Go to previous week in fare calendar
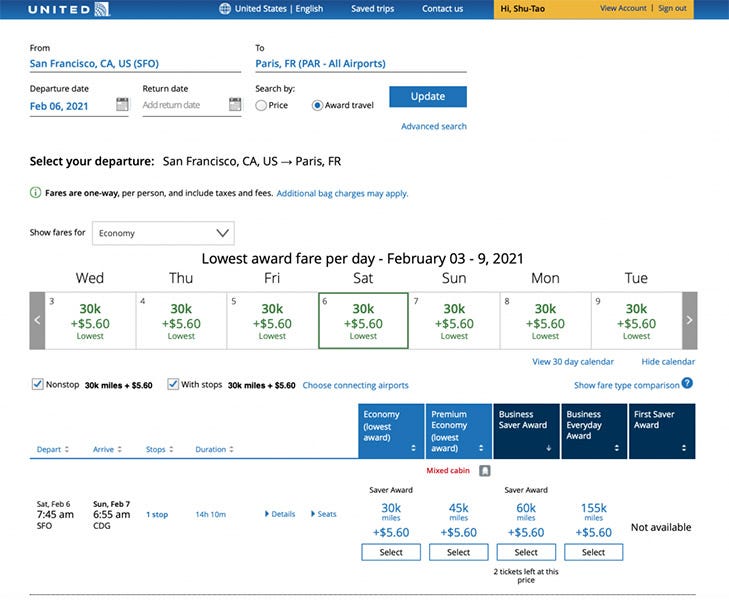Screen dimensions: 729x600 (x=37, y=320)
